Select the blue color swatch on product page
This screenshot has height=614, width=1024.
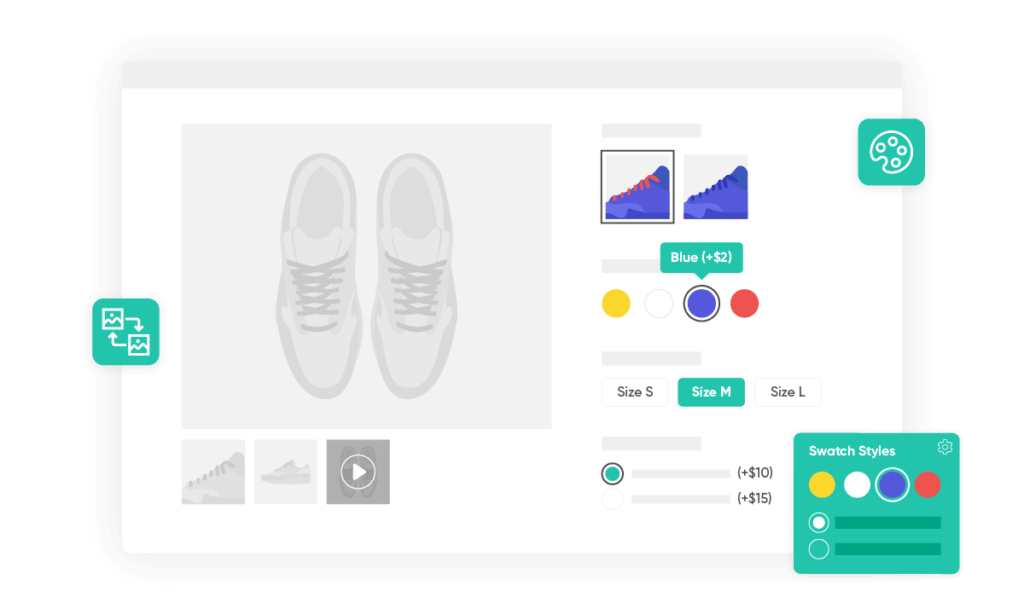(x=701, y=304)
